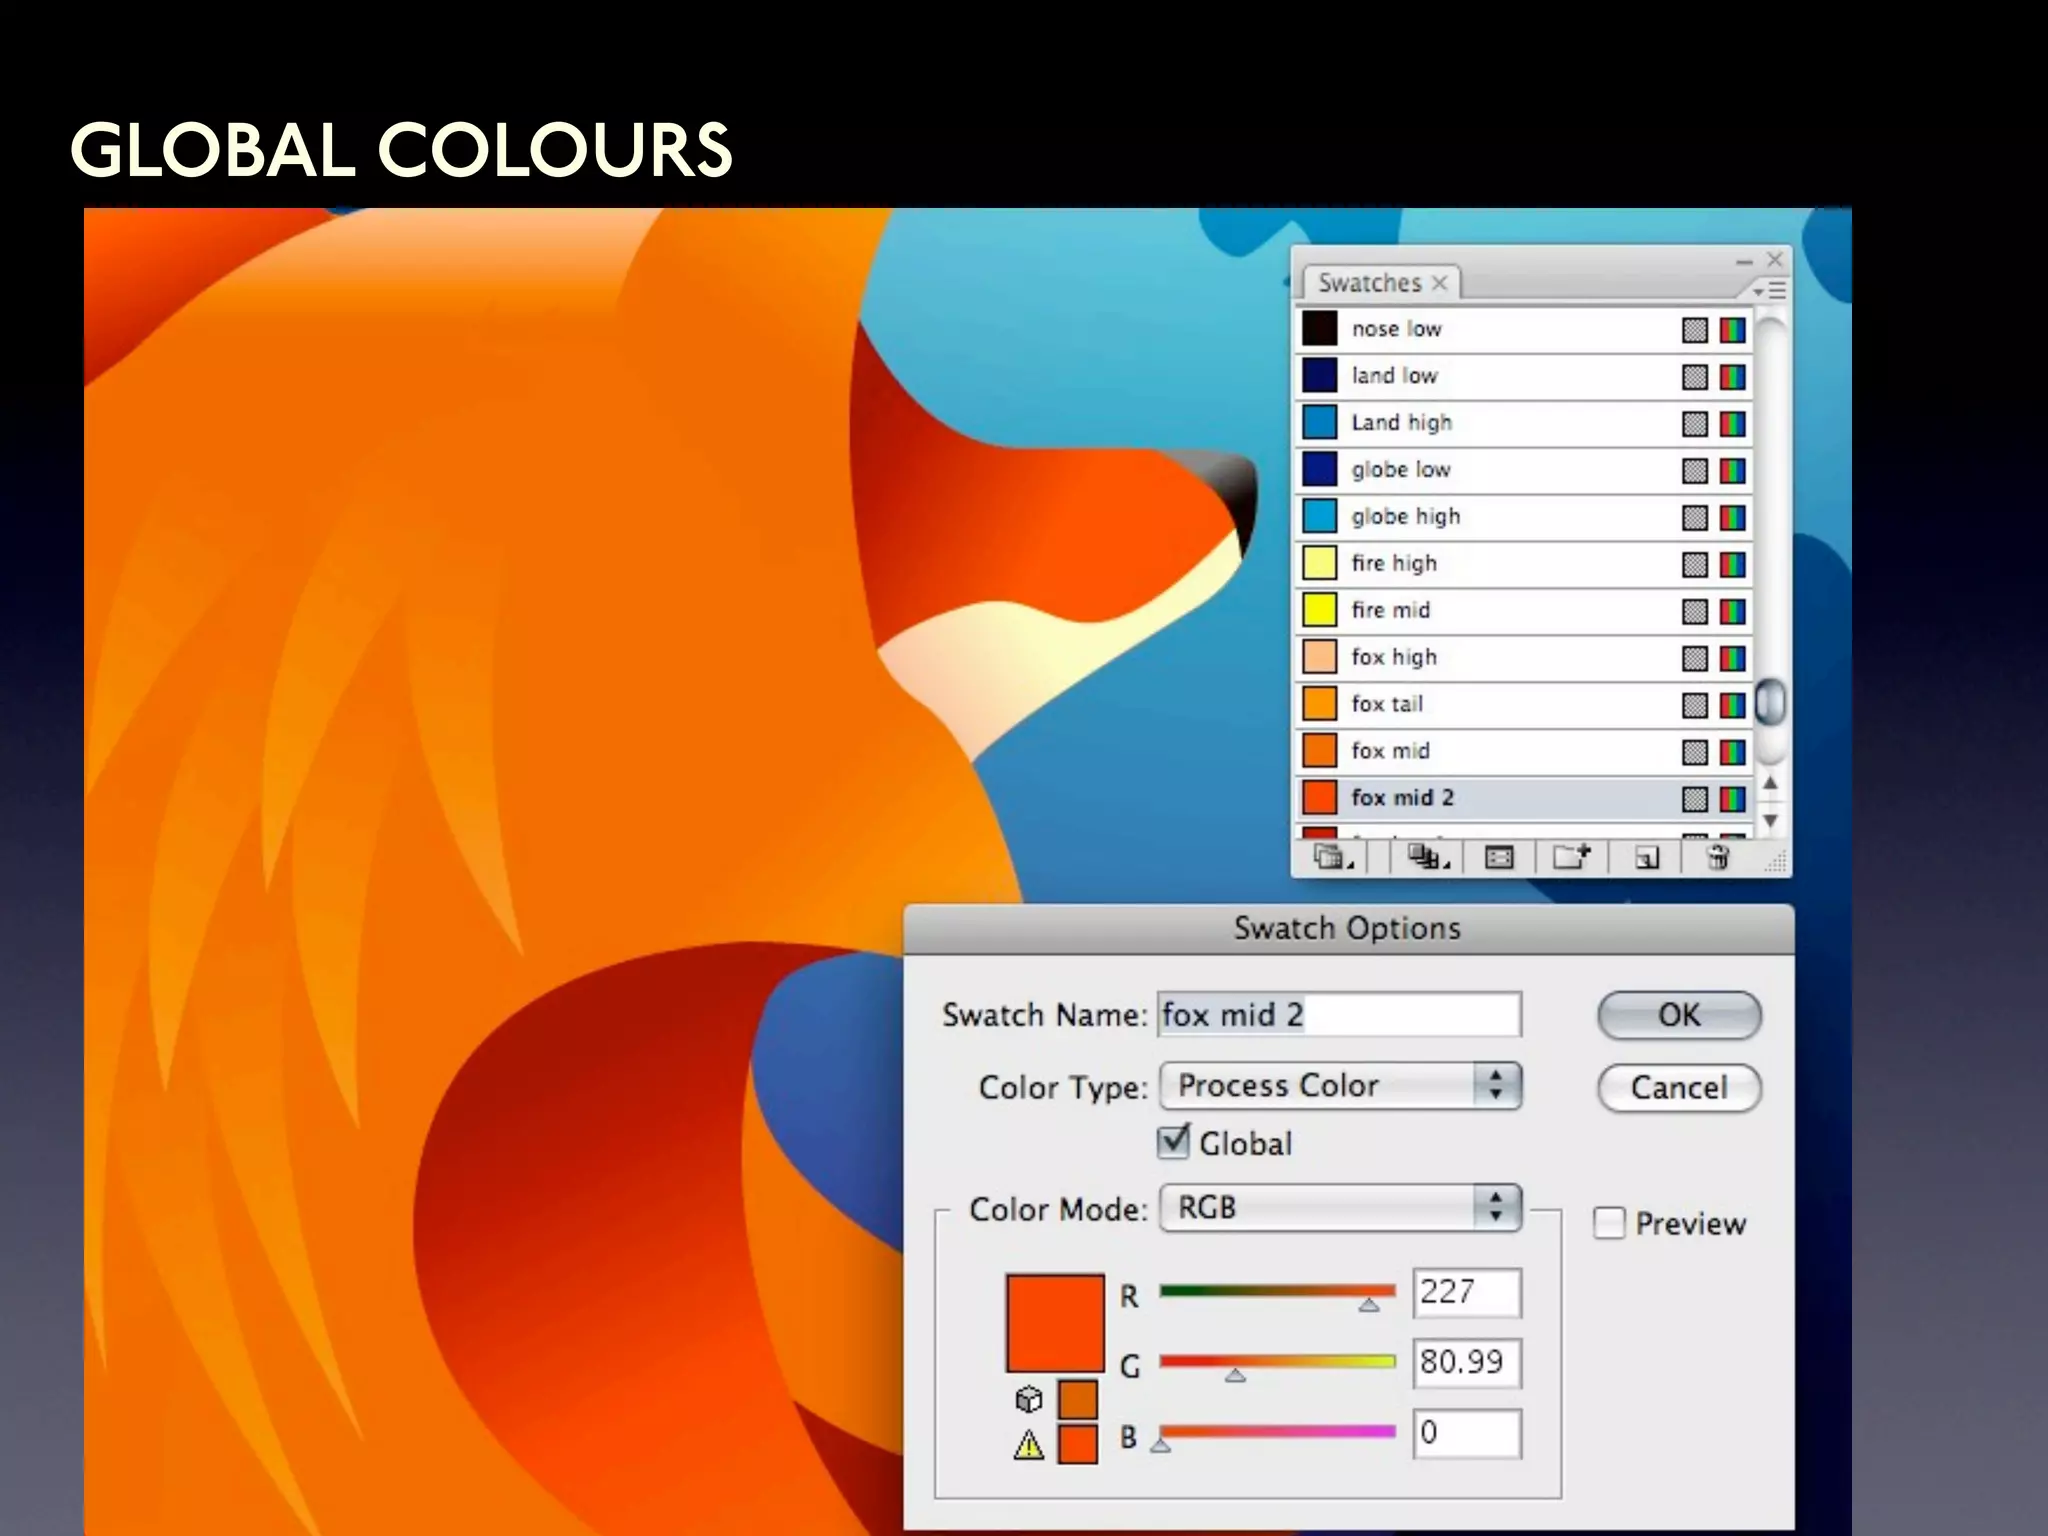Select the 'fox high' swatch row
Screen dimensions: 2048x1536
[x=1524, y=657]
